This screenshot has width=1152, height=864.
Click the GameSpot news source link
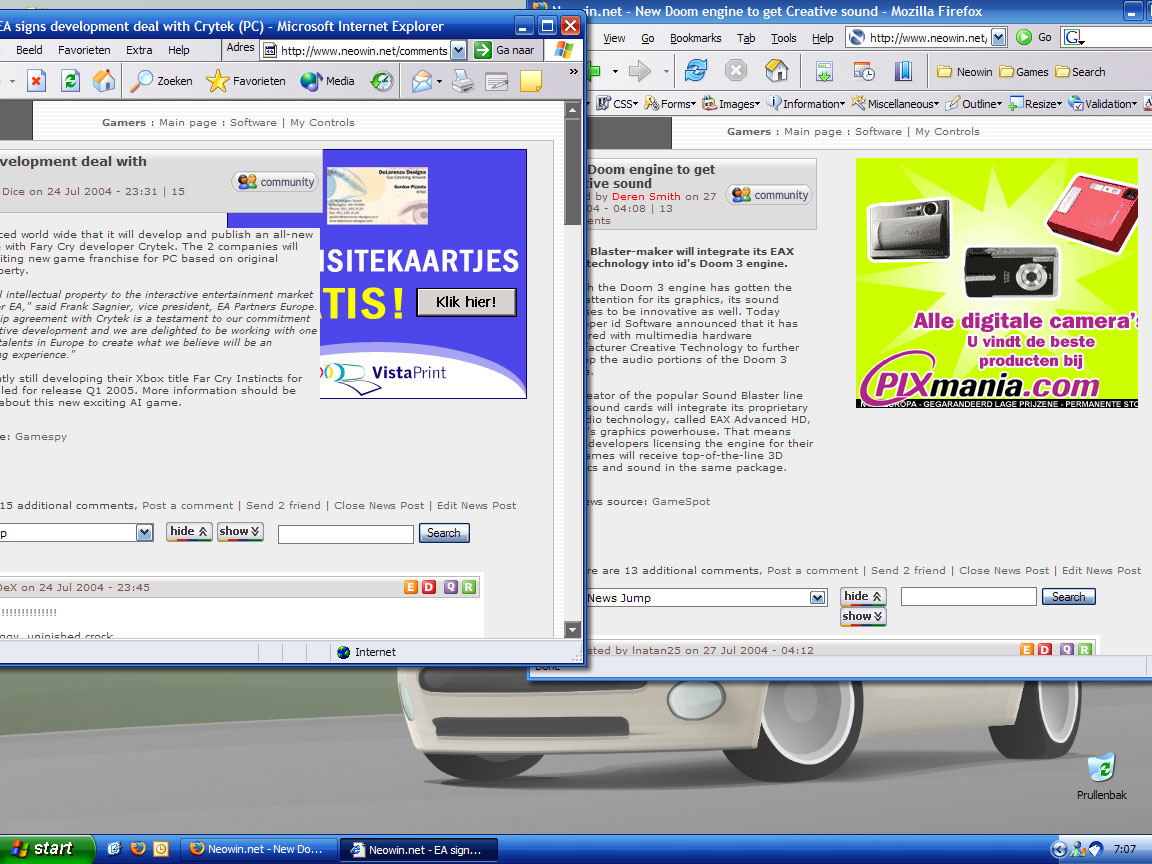pyautogui.click(x=681, y=502)
